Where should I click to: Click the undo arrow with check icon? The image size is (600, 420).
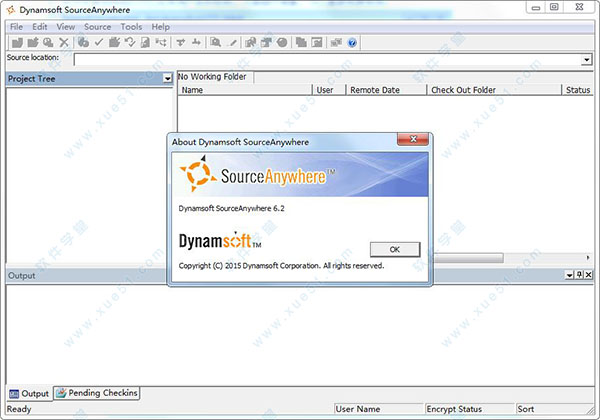tap(130, 42)
